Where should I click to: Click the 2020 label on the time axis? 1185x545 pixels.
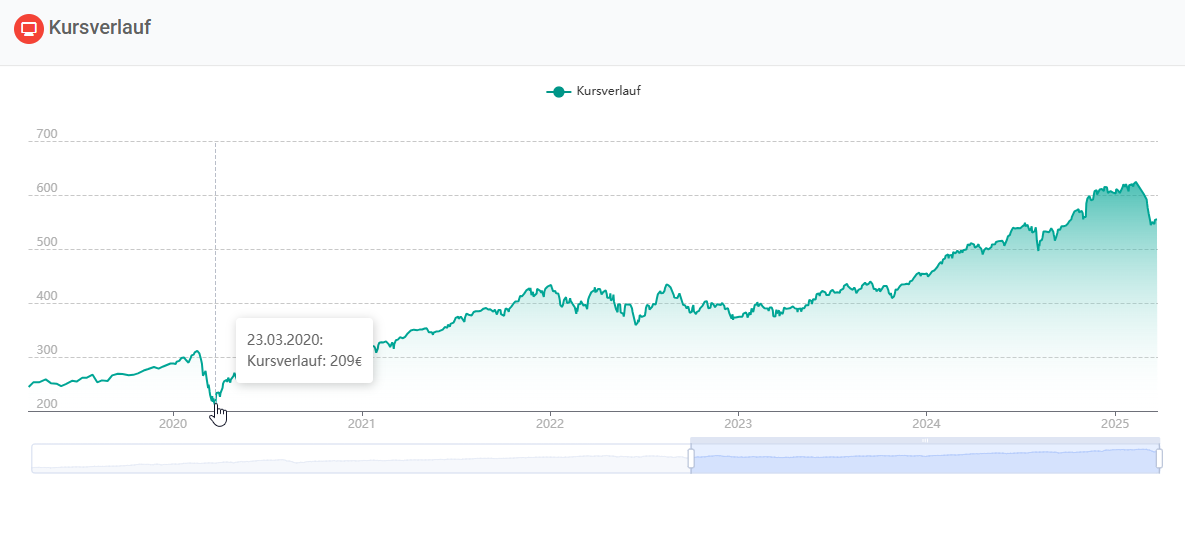click(173, 424)
